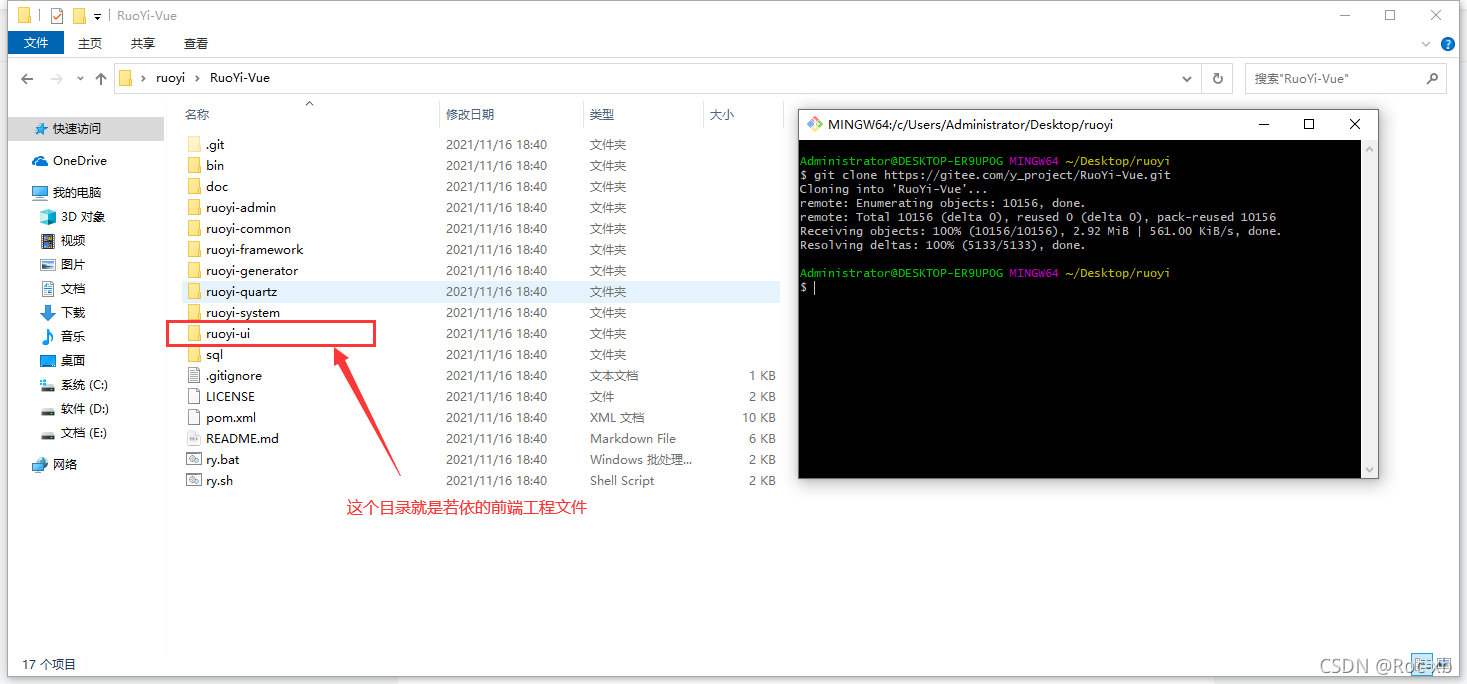Open 桌面 in the navigation pane

click(73, 361)
